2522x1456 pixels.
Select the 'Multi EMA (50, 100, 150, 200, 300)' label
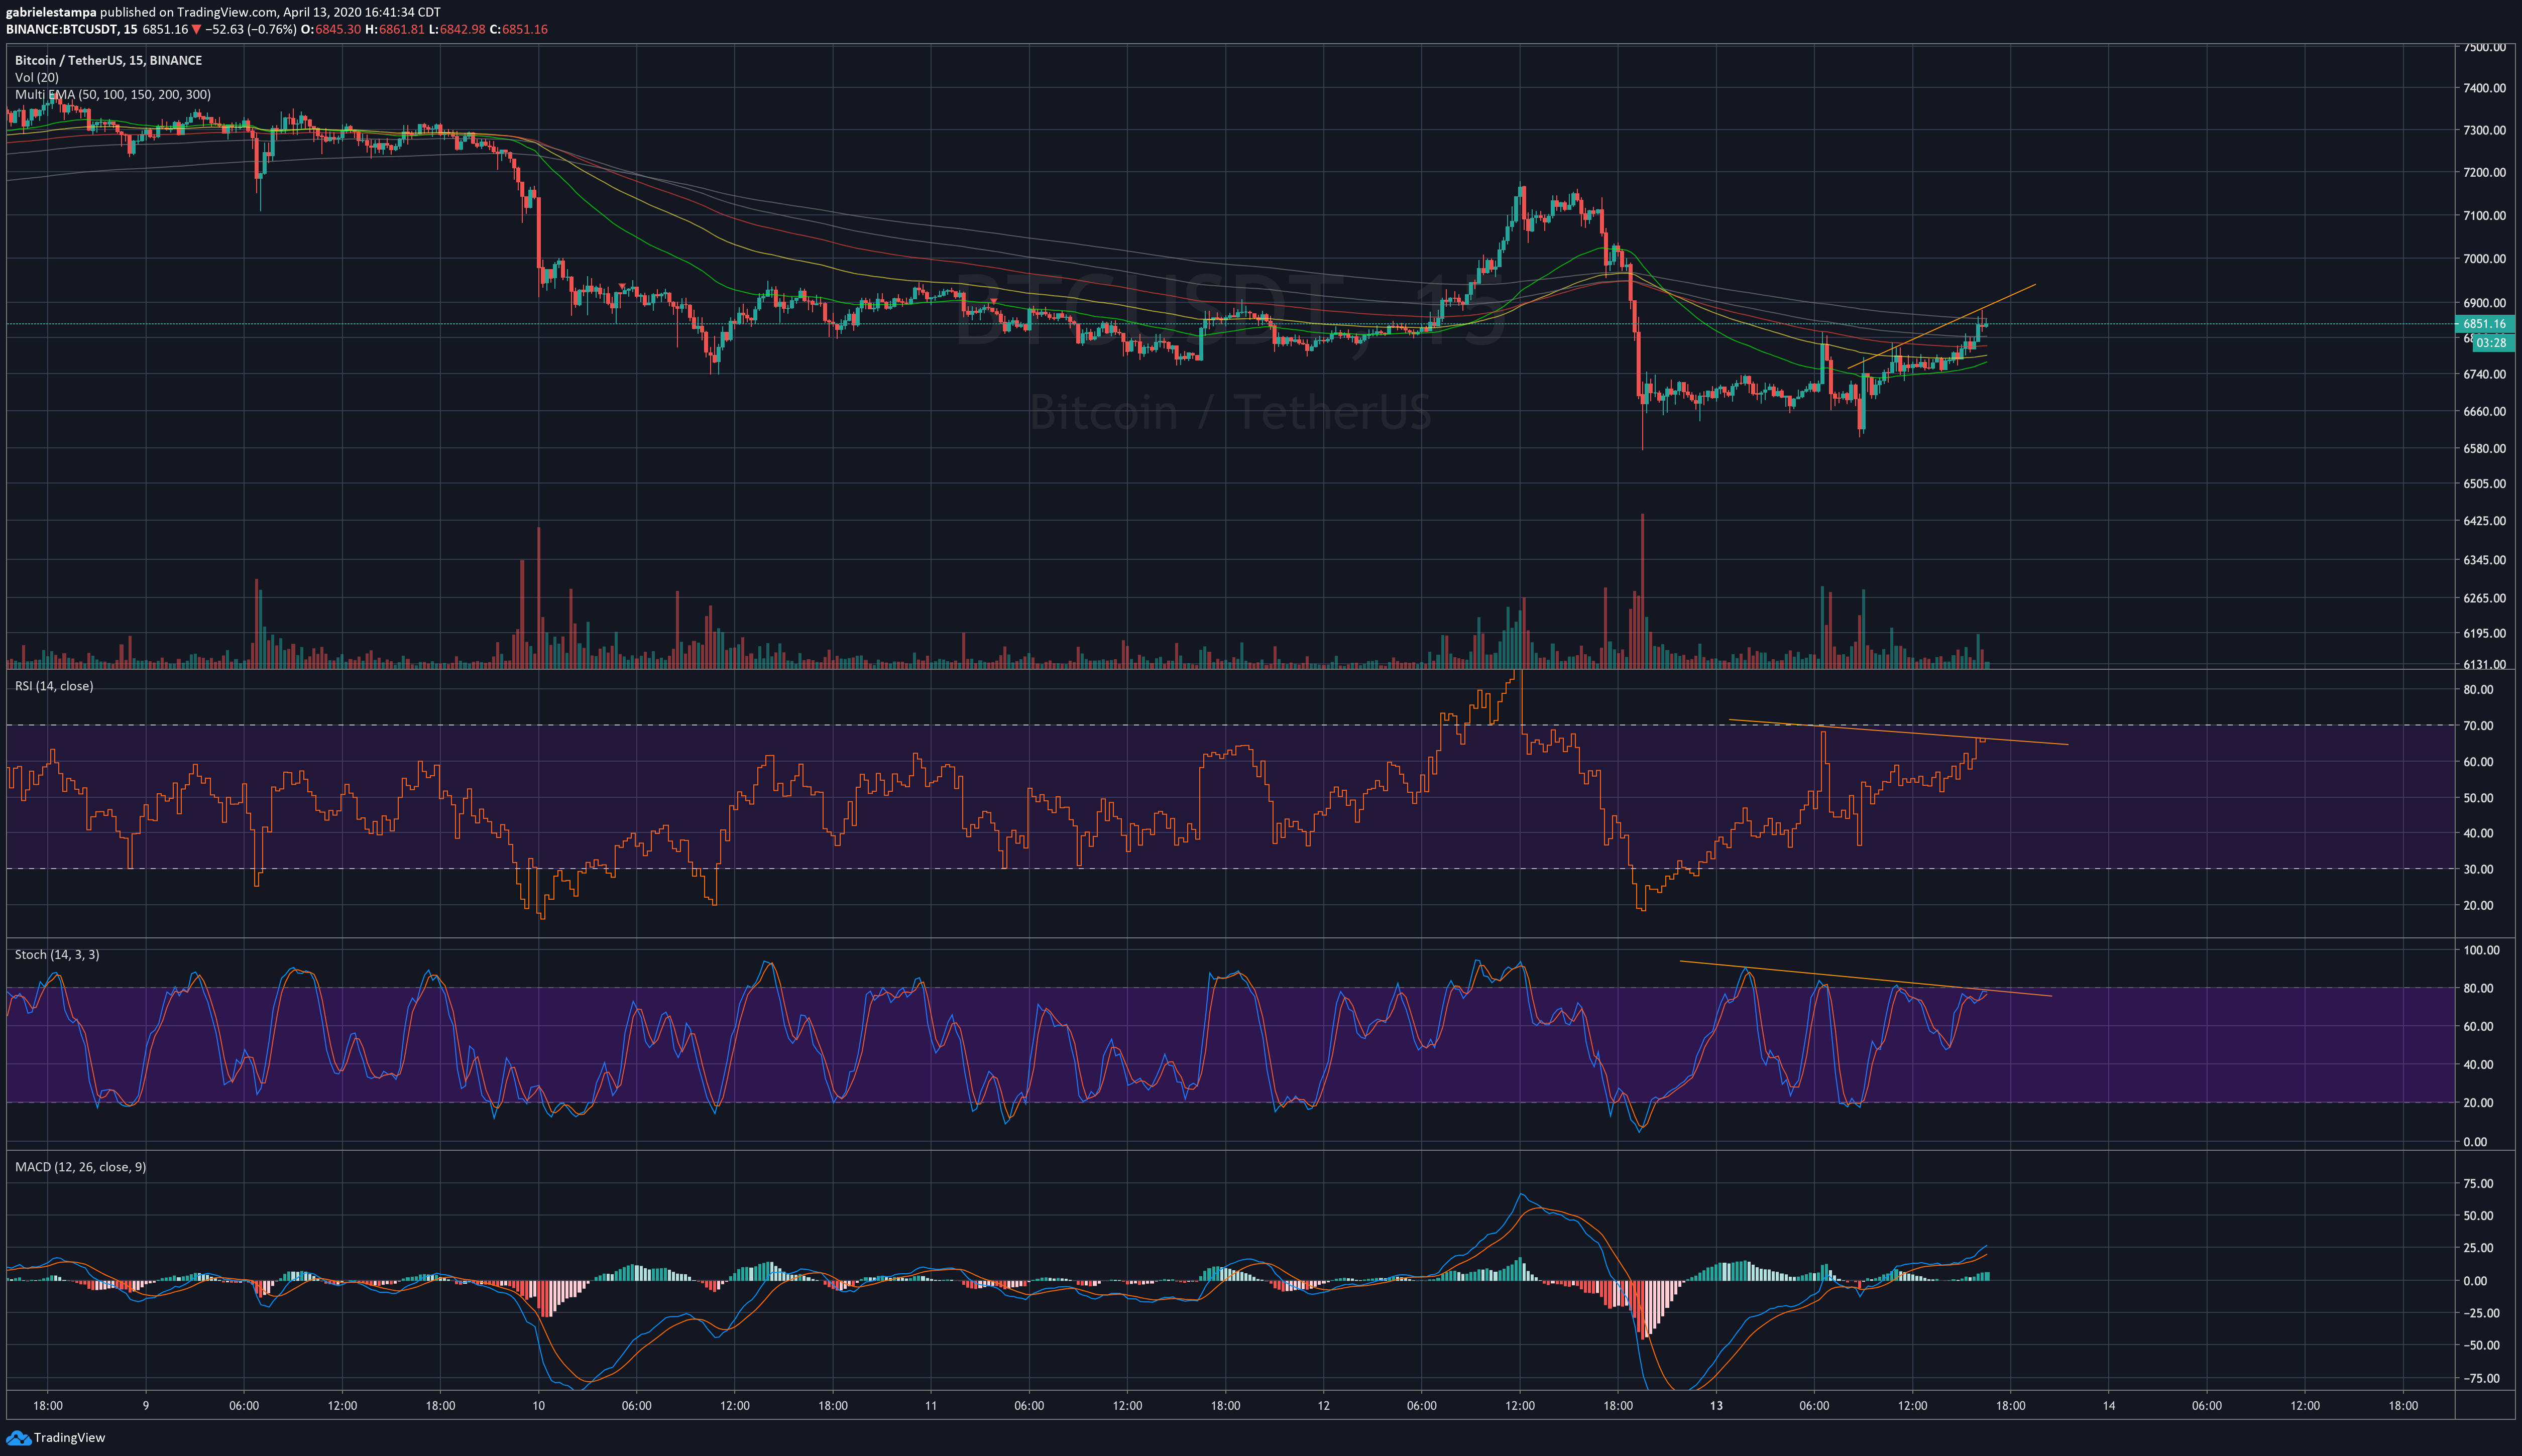pos(113,95)
